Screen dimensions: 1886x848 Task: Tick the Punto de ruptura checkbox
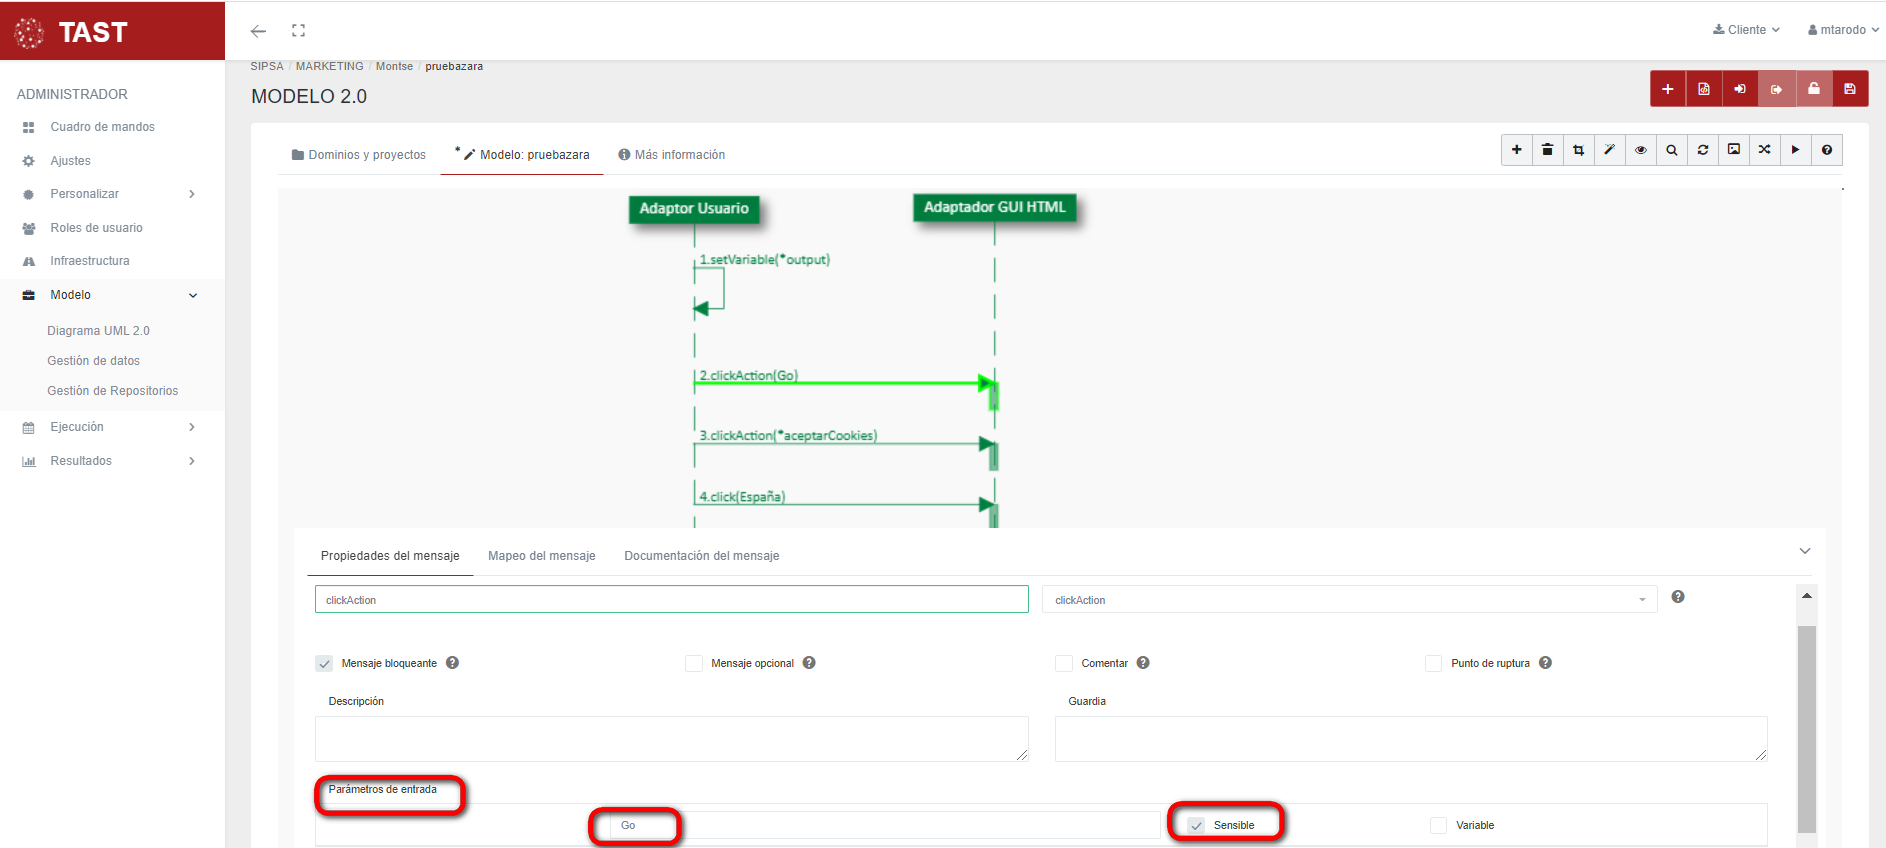tap(1433, 663)
